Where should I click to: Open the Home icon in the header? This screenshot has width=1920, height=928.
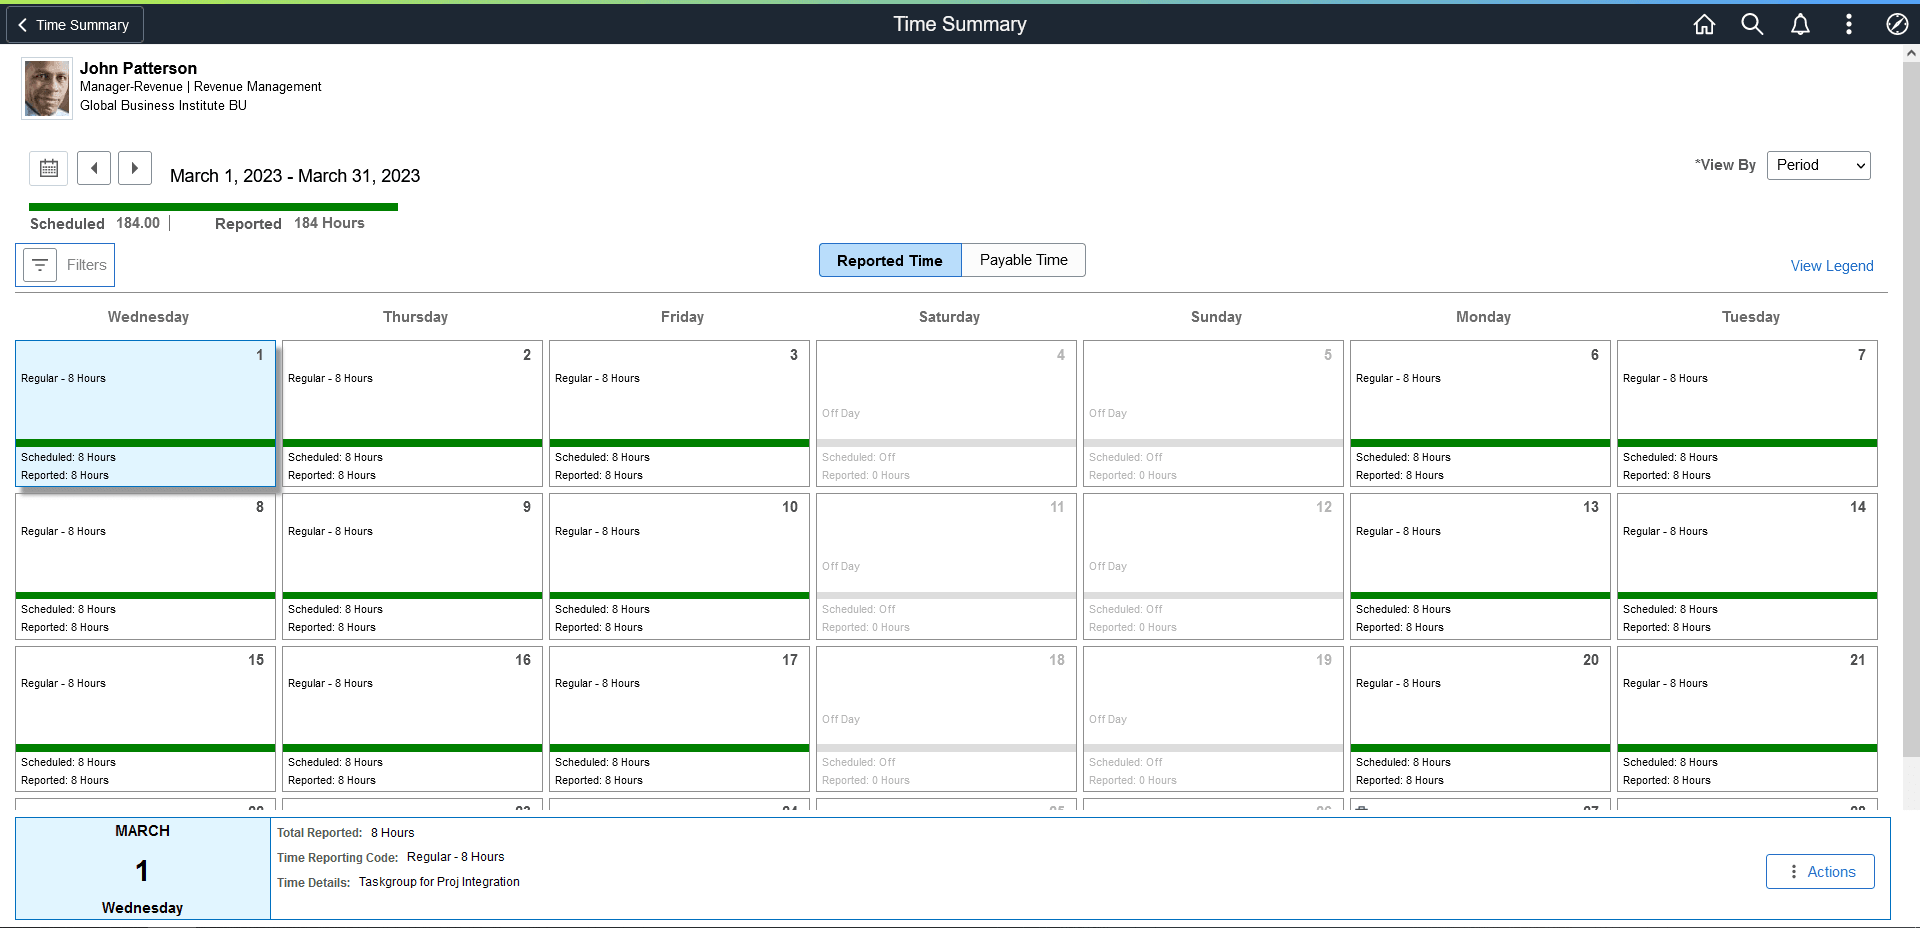[x=1704, y=24]
